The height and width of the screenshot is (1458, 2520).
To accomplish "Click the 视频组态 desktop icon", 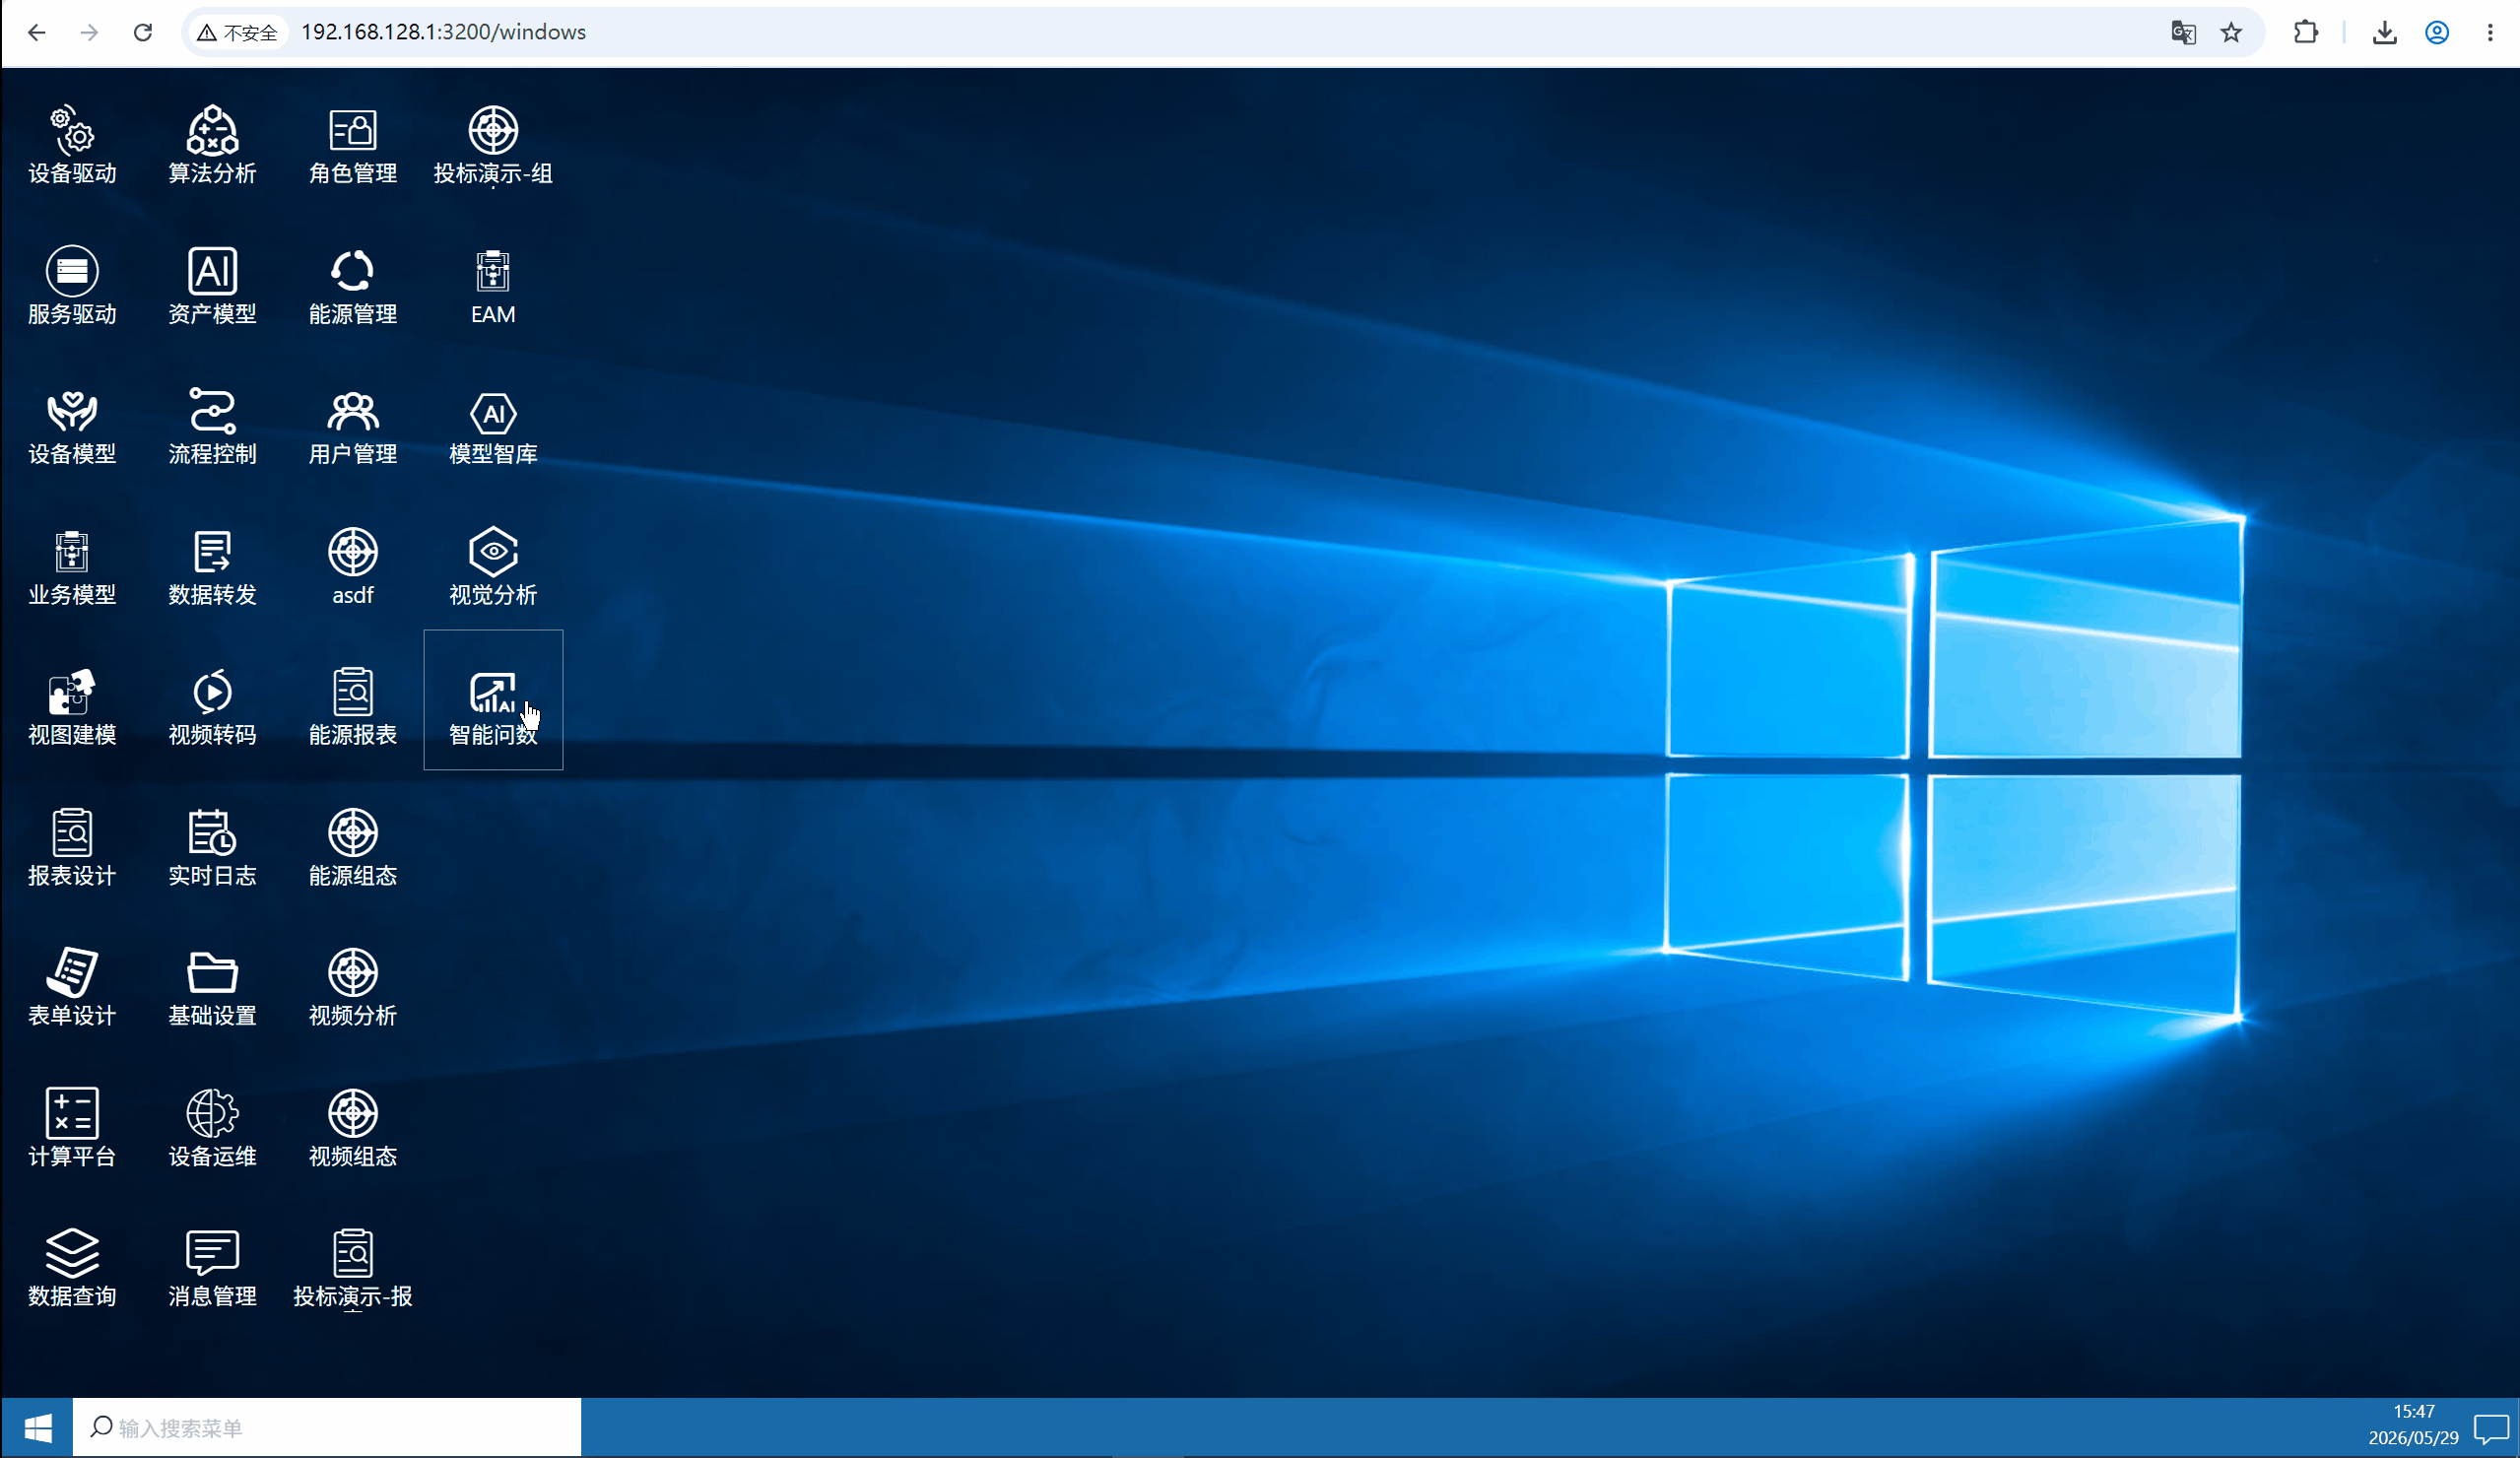I will pos(353,1128).
